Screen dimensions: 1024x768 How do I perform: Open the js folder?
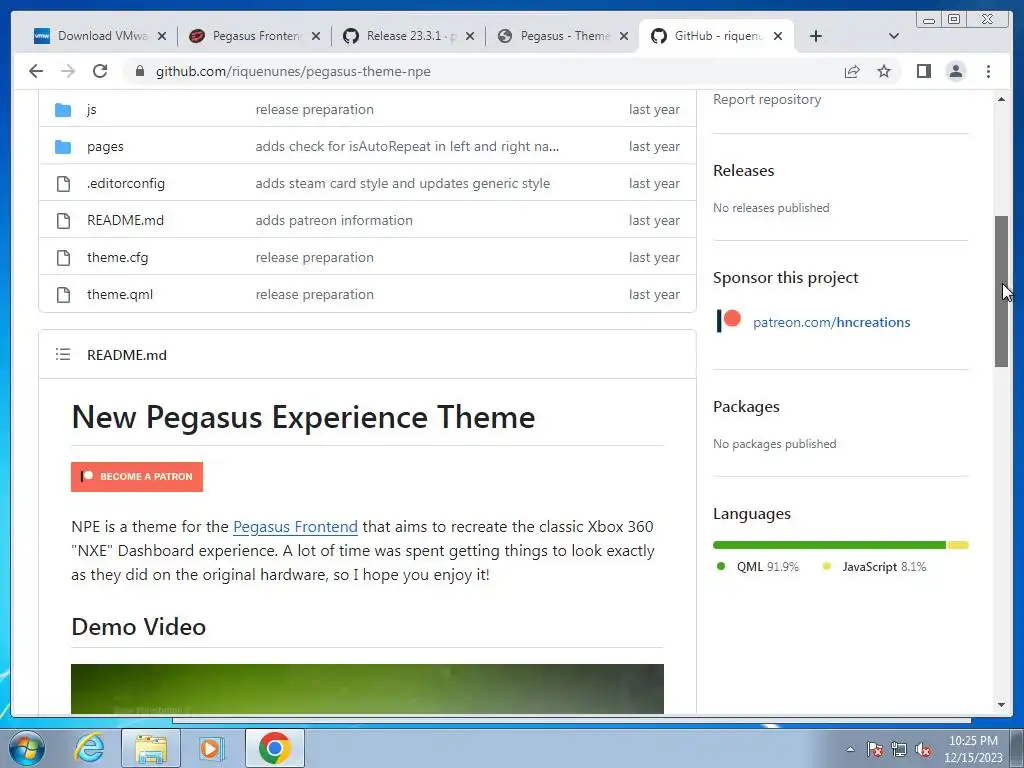coord(91,109)
